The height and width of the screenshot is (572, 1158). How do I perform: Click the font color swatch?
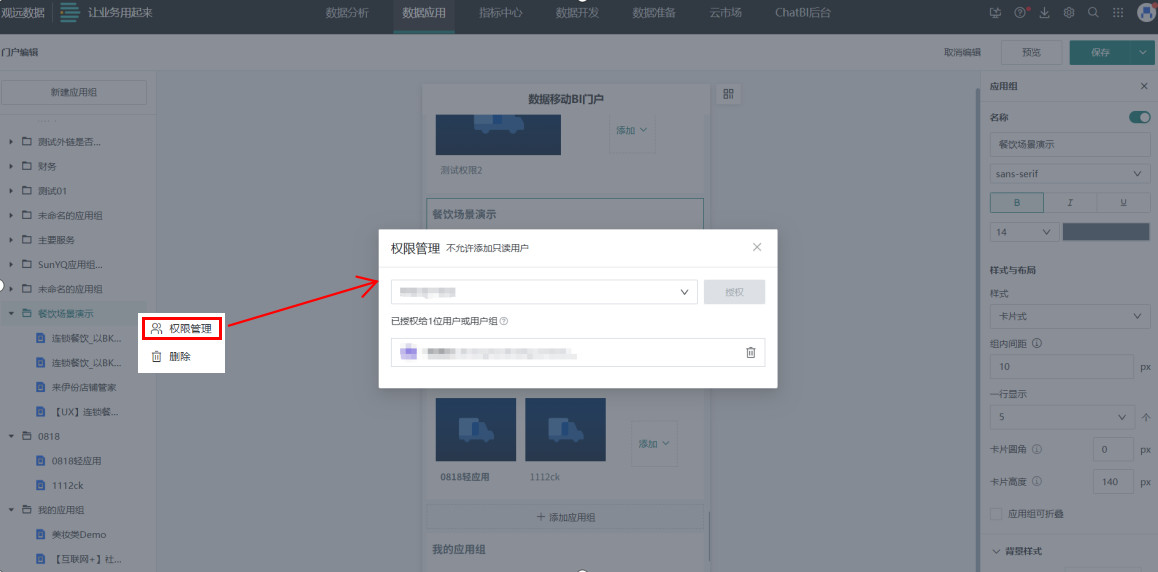(x=1106, y=232)
